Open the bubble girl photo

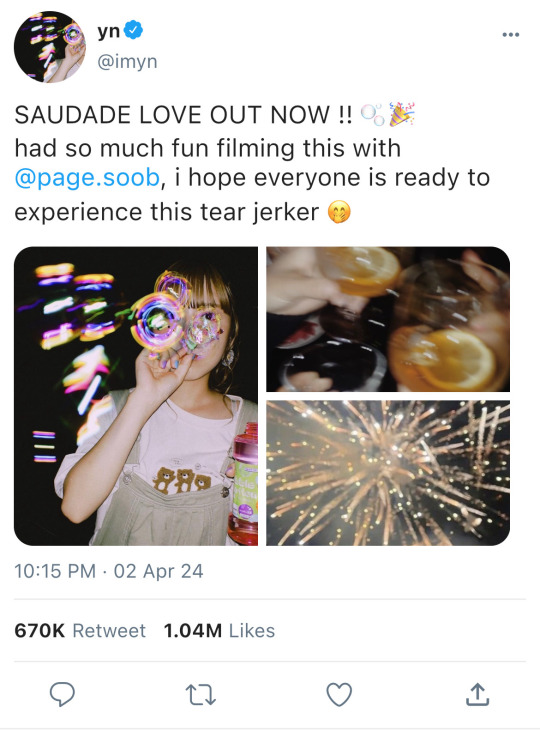(136, 396)
